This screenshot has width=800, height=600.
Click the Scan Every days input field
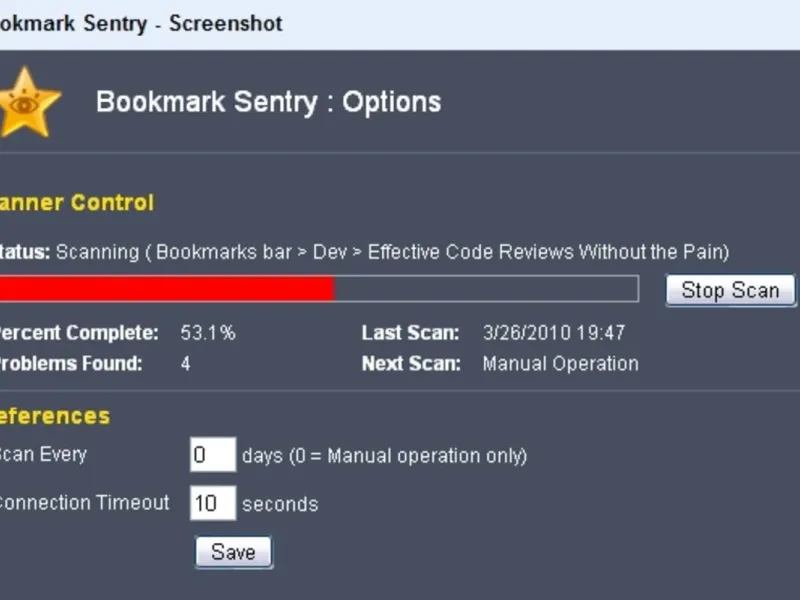pyautogui.click(x=212, y=455)
